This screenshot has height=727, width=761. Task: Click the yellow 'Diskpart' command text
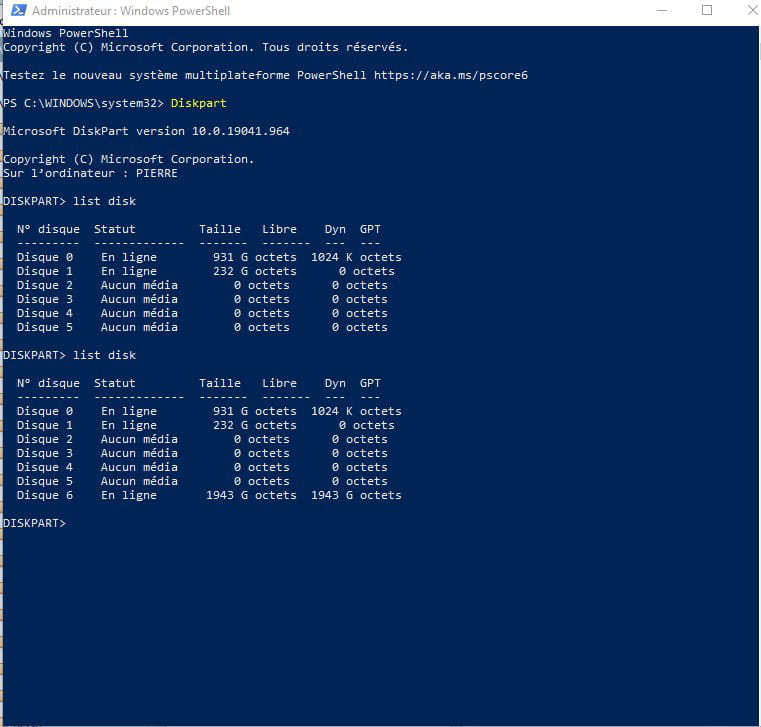(x=198, y=103)
